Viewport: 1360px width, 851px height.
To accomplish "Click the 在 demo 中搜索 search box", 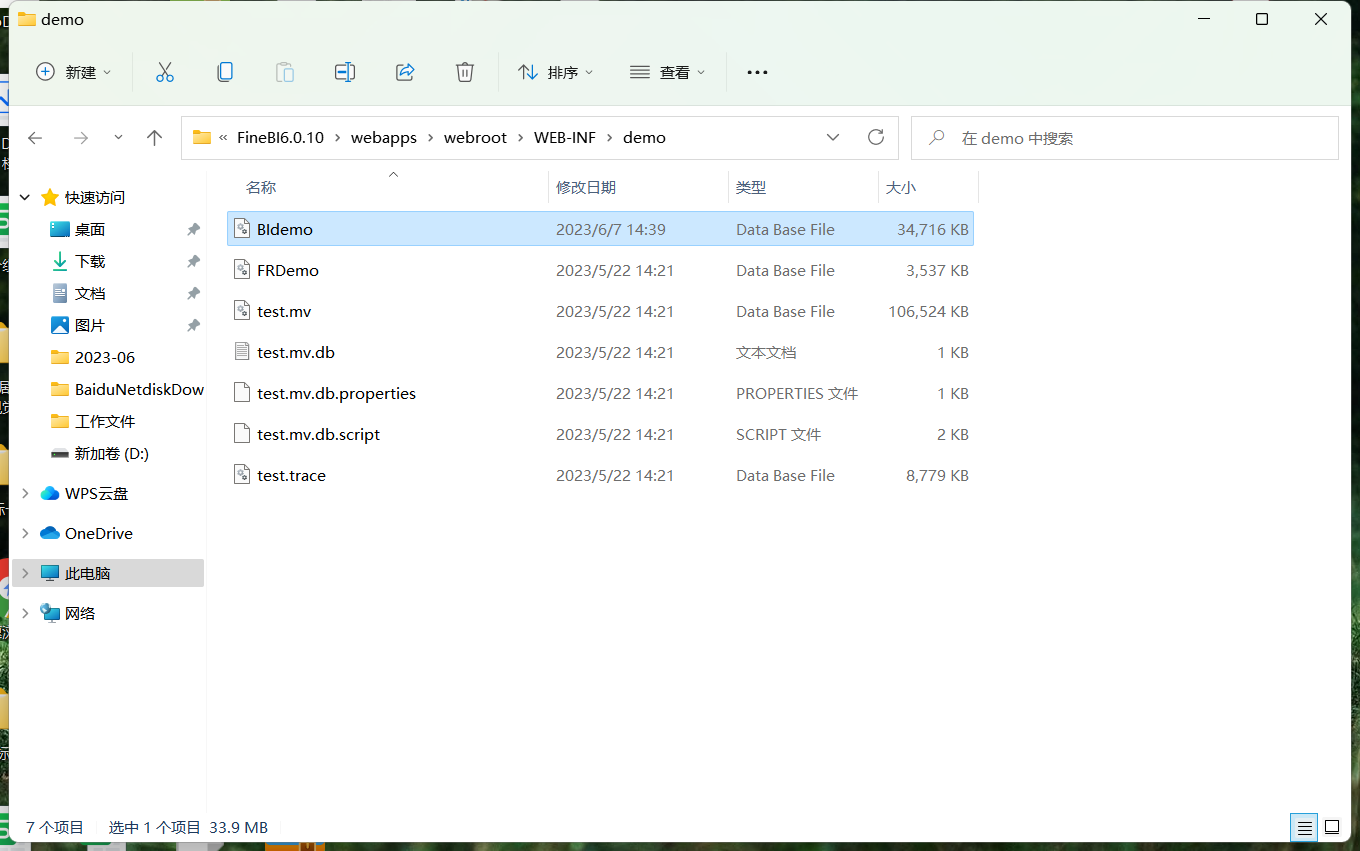I will (x=1125, y=138).
